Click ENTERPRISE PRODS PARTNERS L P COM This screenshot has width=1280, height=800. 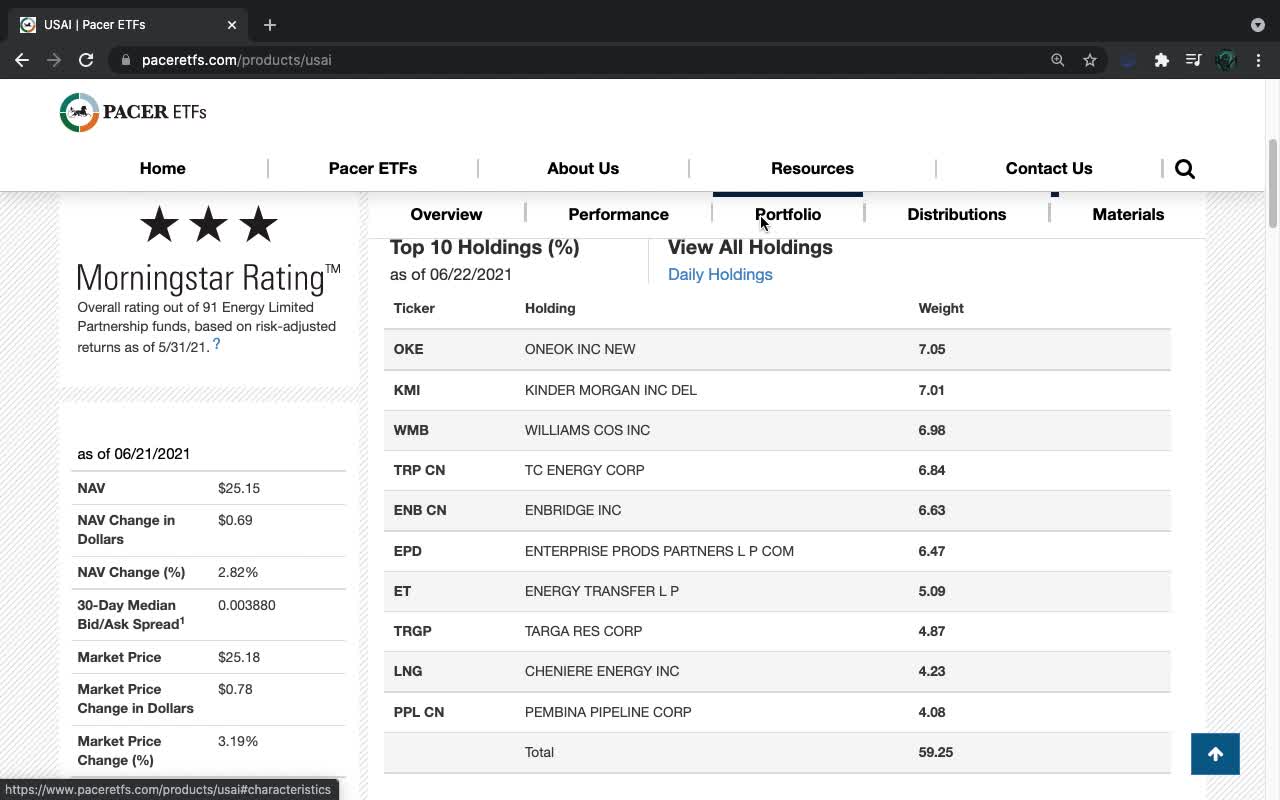[x=659, y=551]
